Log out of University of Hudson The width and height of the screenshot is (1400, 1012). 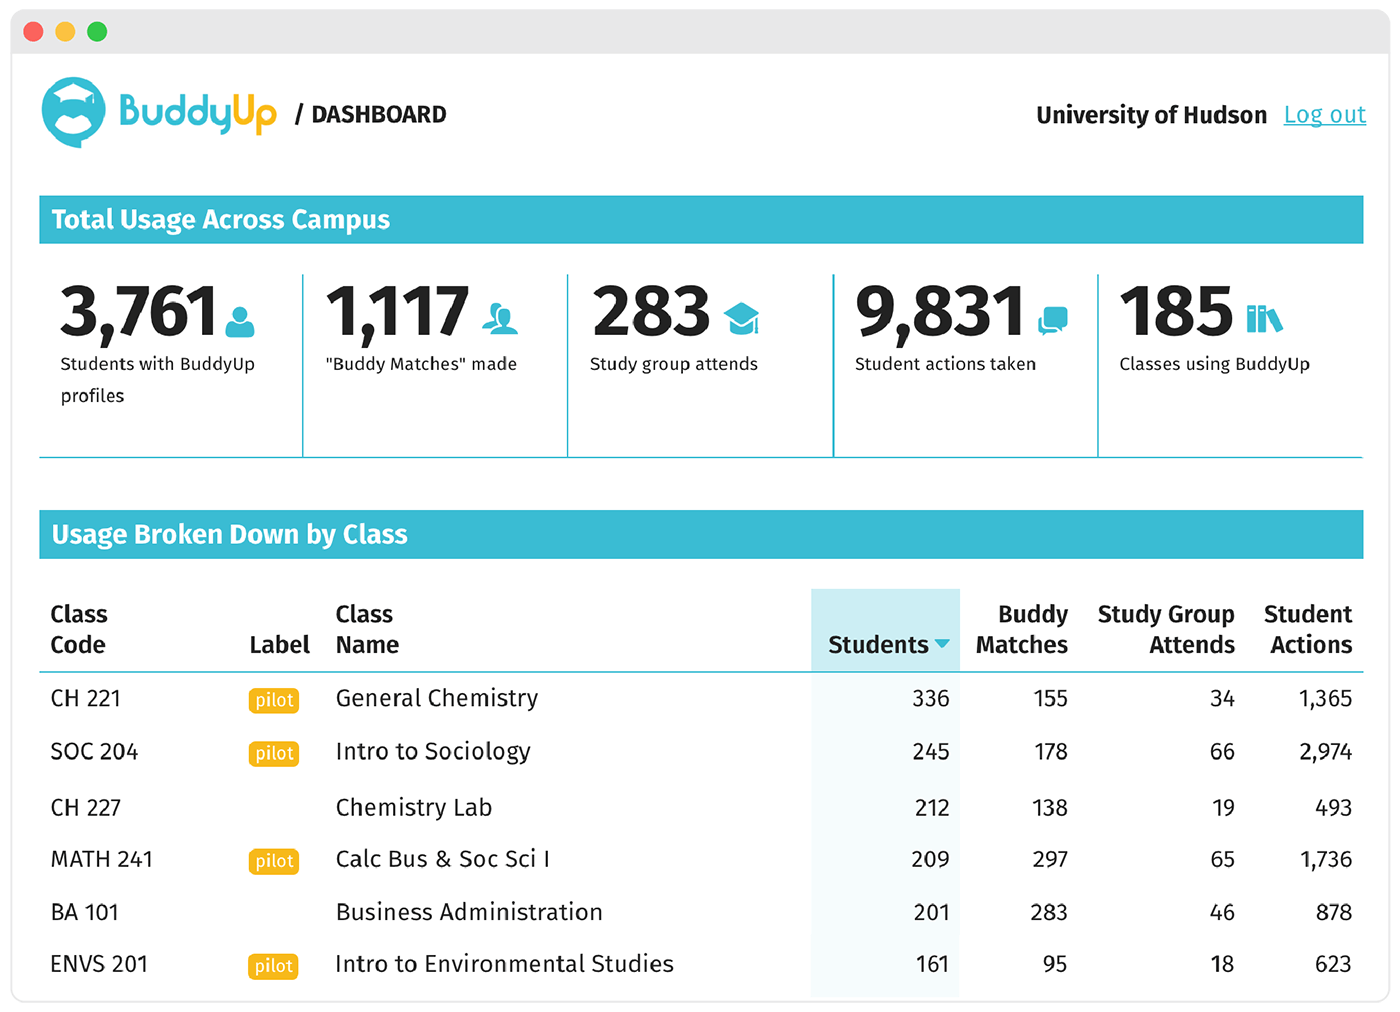click(1325, 115)
